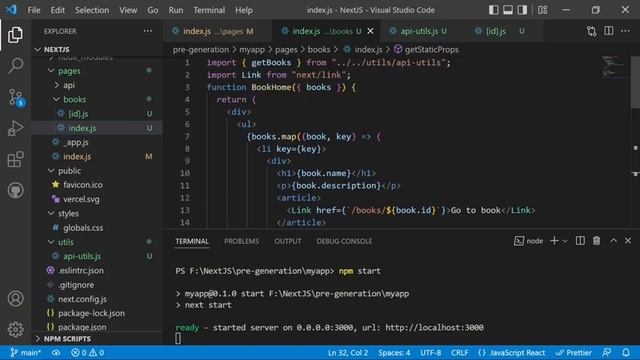
Task: Collapse the NEXTJS folder section
Action: click(x=56, y=49)
